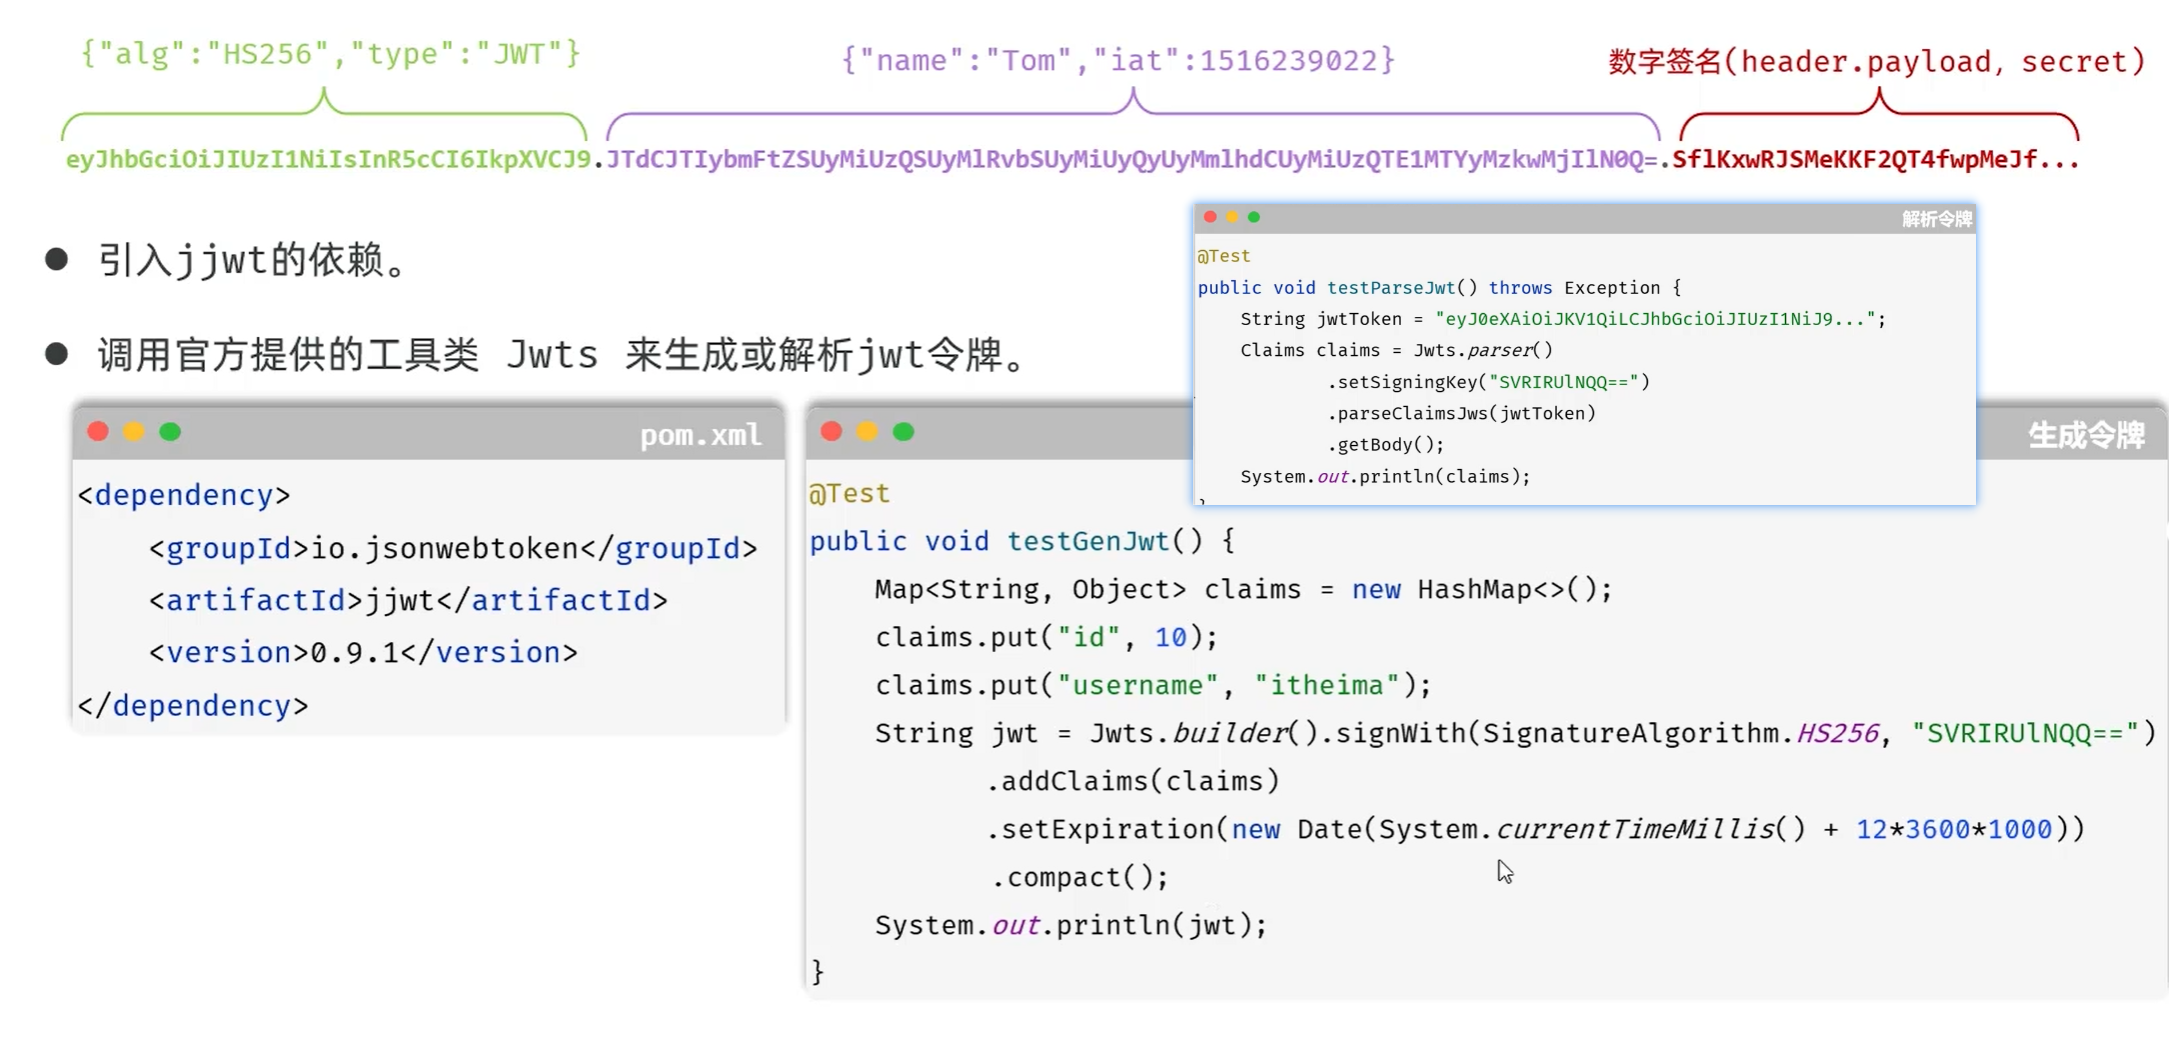Click the {"alg":"HS256","type":"JWT"} header JSON

click(x=331, y=53)
